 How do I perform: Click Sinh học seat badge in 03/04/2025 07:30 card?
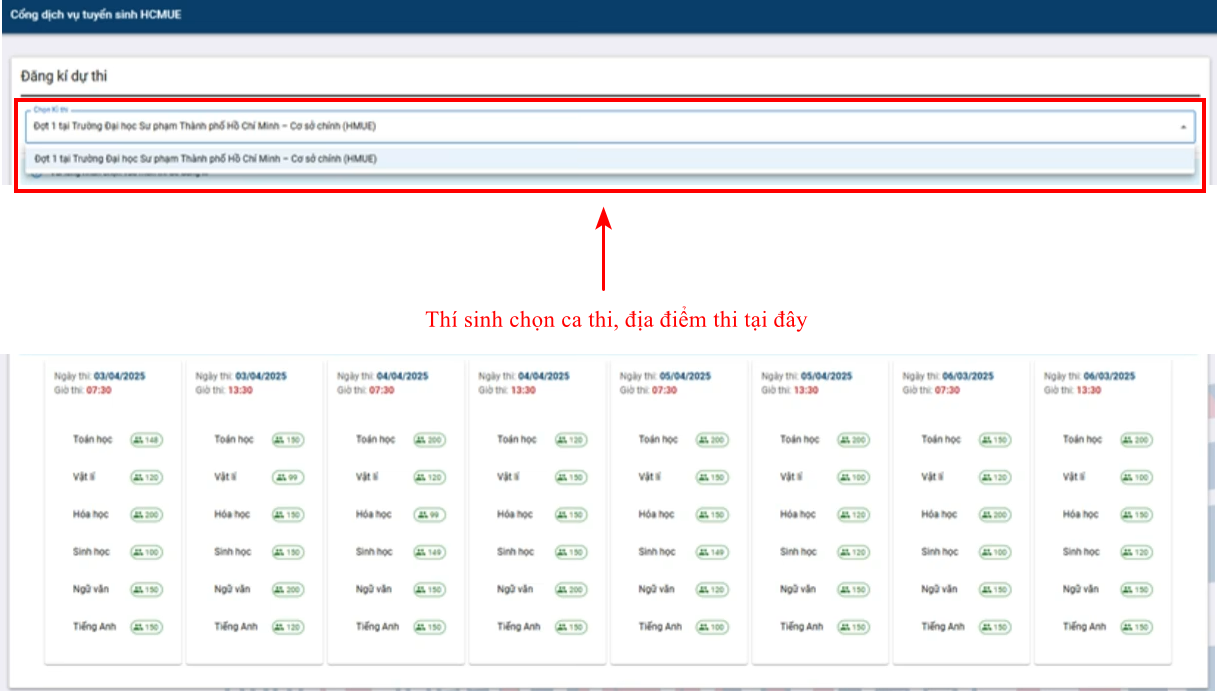[146, 552]
